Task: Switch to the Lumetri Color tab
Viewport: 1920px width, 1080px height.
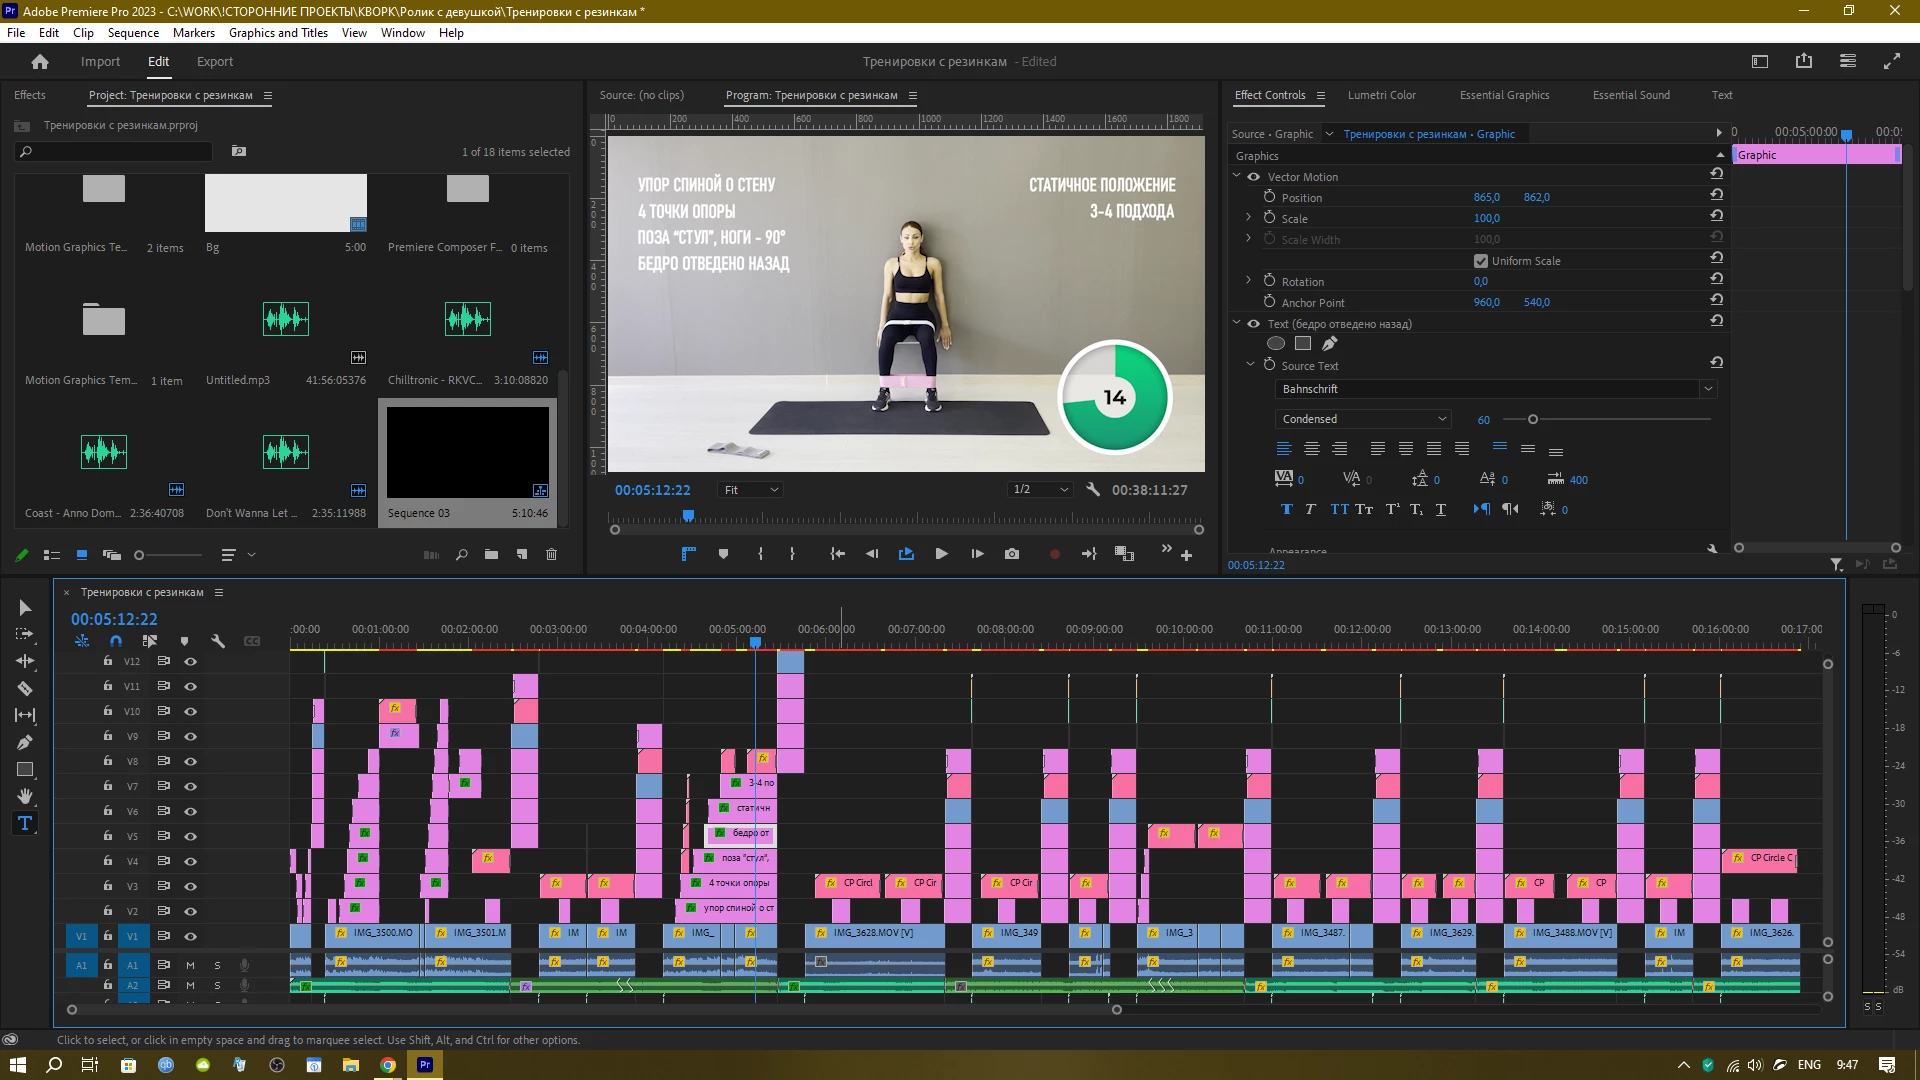Action: (x=1381, y=95)
